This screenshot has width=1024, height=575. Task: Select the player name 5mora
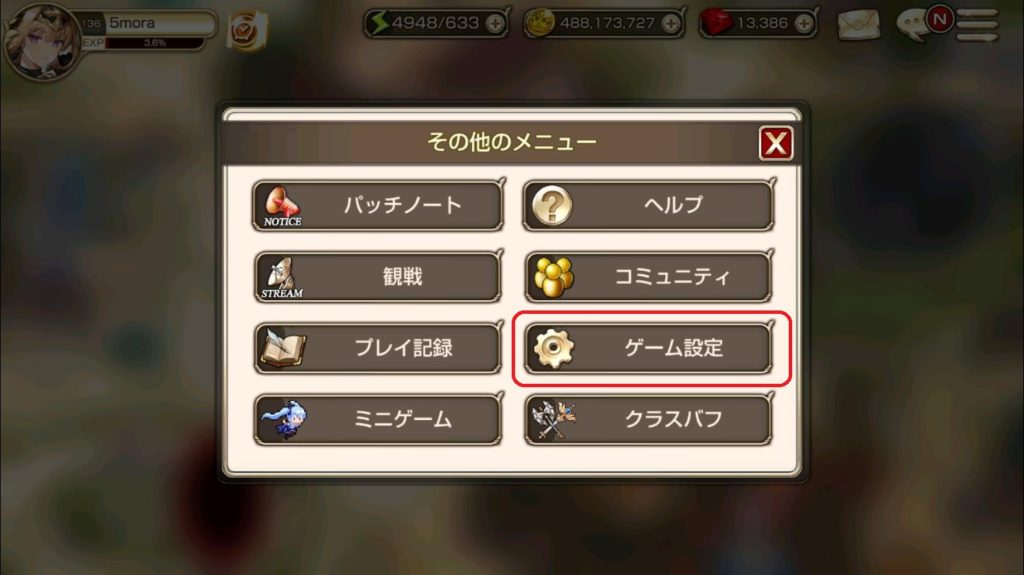132,23
